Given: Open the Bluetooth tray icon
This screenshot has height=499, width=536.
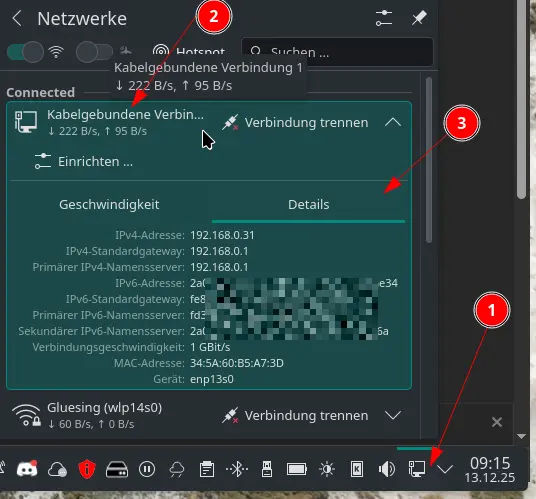Looking at the screenshot, I should click(237, 469).
